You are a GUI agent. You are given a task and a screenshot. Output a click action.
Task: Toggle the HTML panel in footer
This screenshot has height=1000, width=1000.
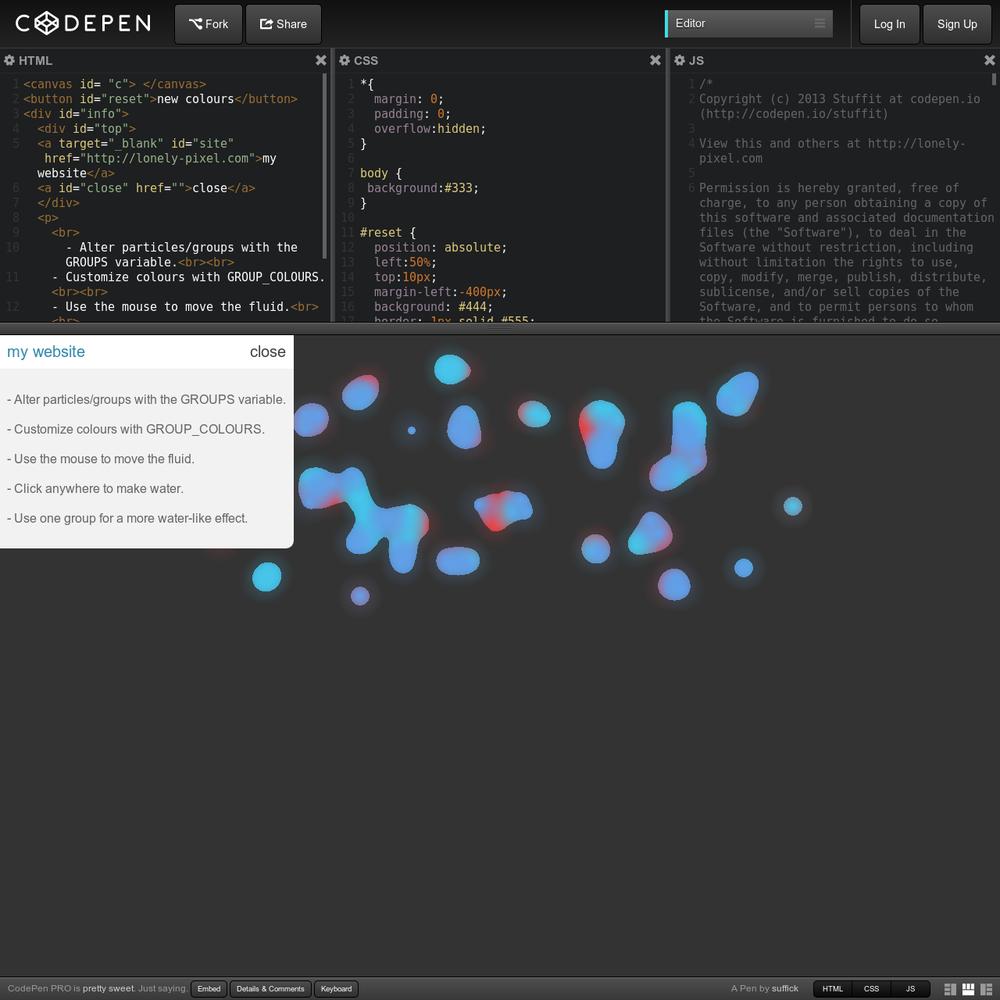832,989
